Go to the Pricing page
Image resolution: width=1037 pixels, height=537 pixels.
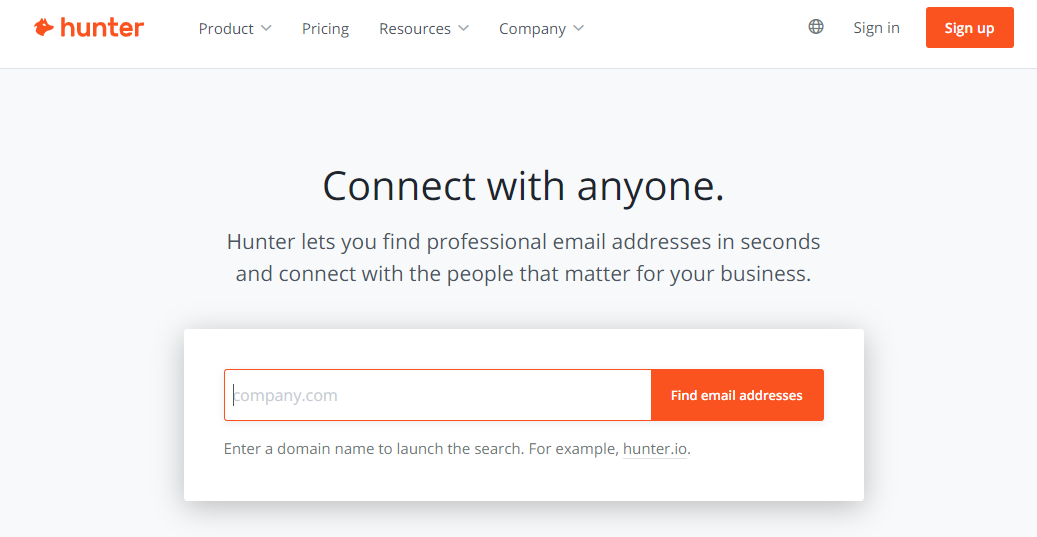(x=325, y=28)
